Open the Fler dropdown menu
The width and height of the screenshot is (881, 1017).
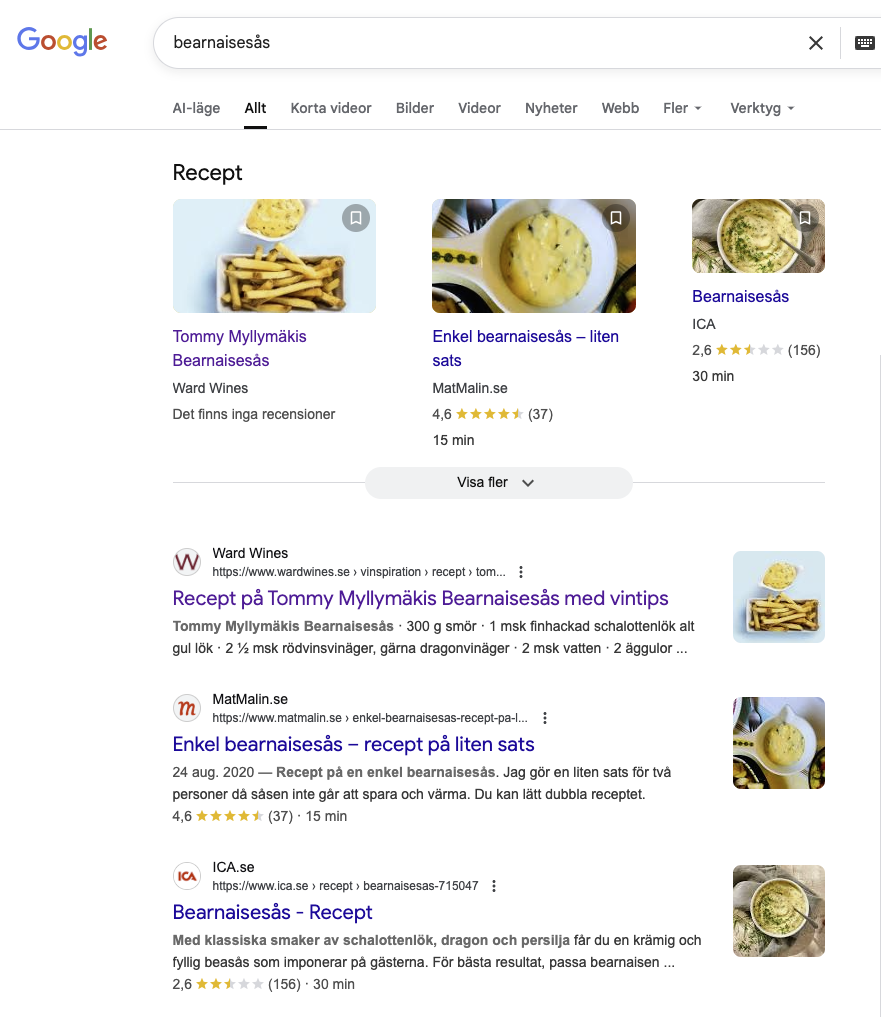pos(682,108)
